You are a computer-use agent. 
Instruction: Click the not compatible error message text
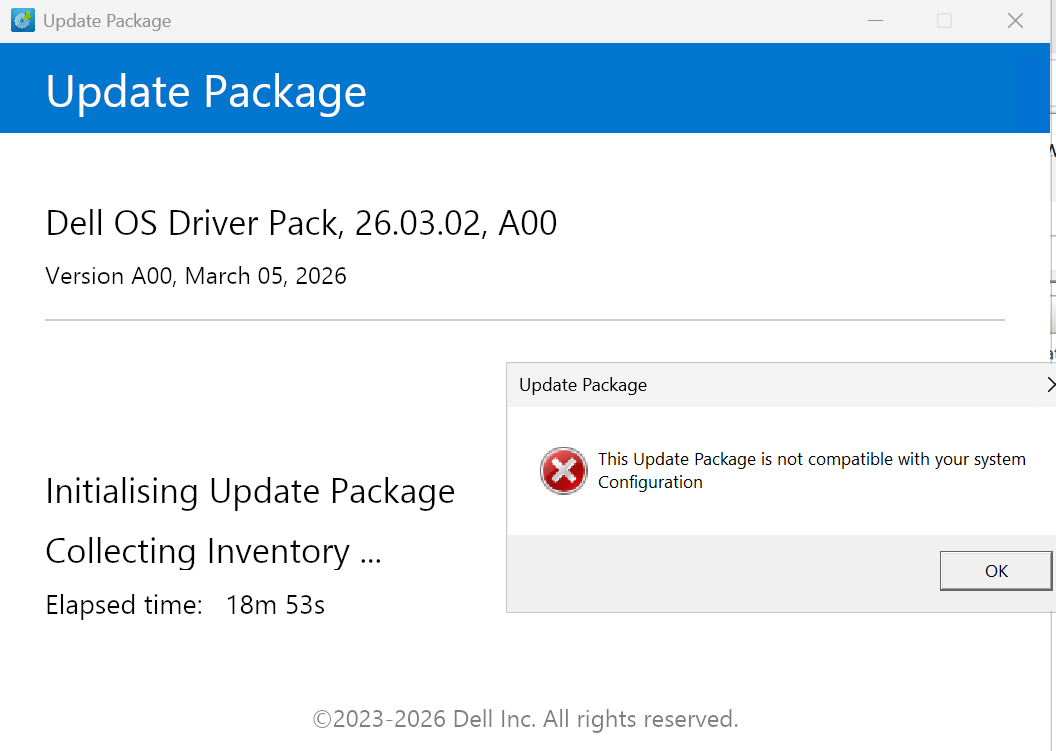tap(812, 470)
